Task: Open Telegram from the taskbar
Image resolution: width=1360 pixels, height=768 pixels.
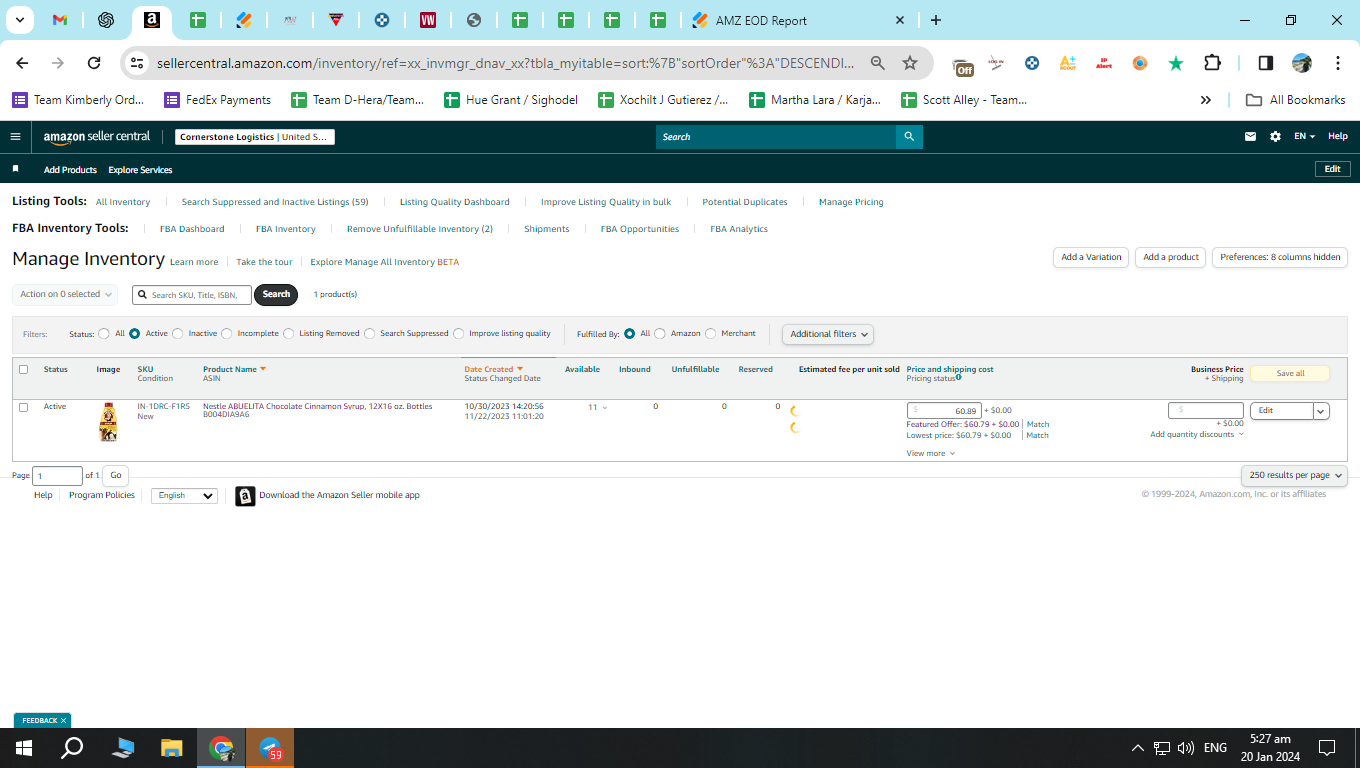Action: coord(270,748)
